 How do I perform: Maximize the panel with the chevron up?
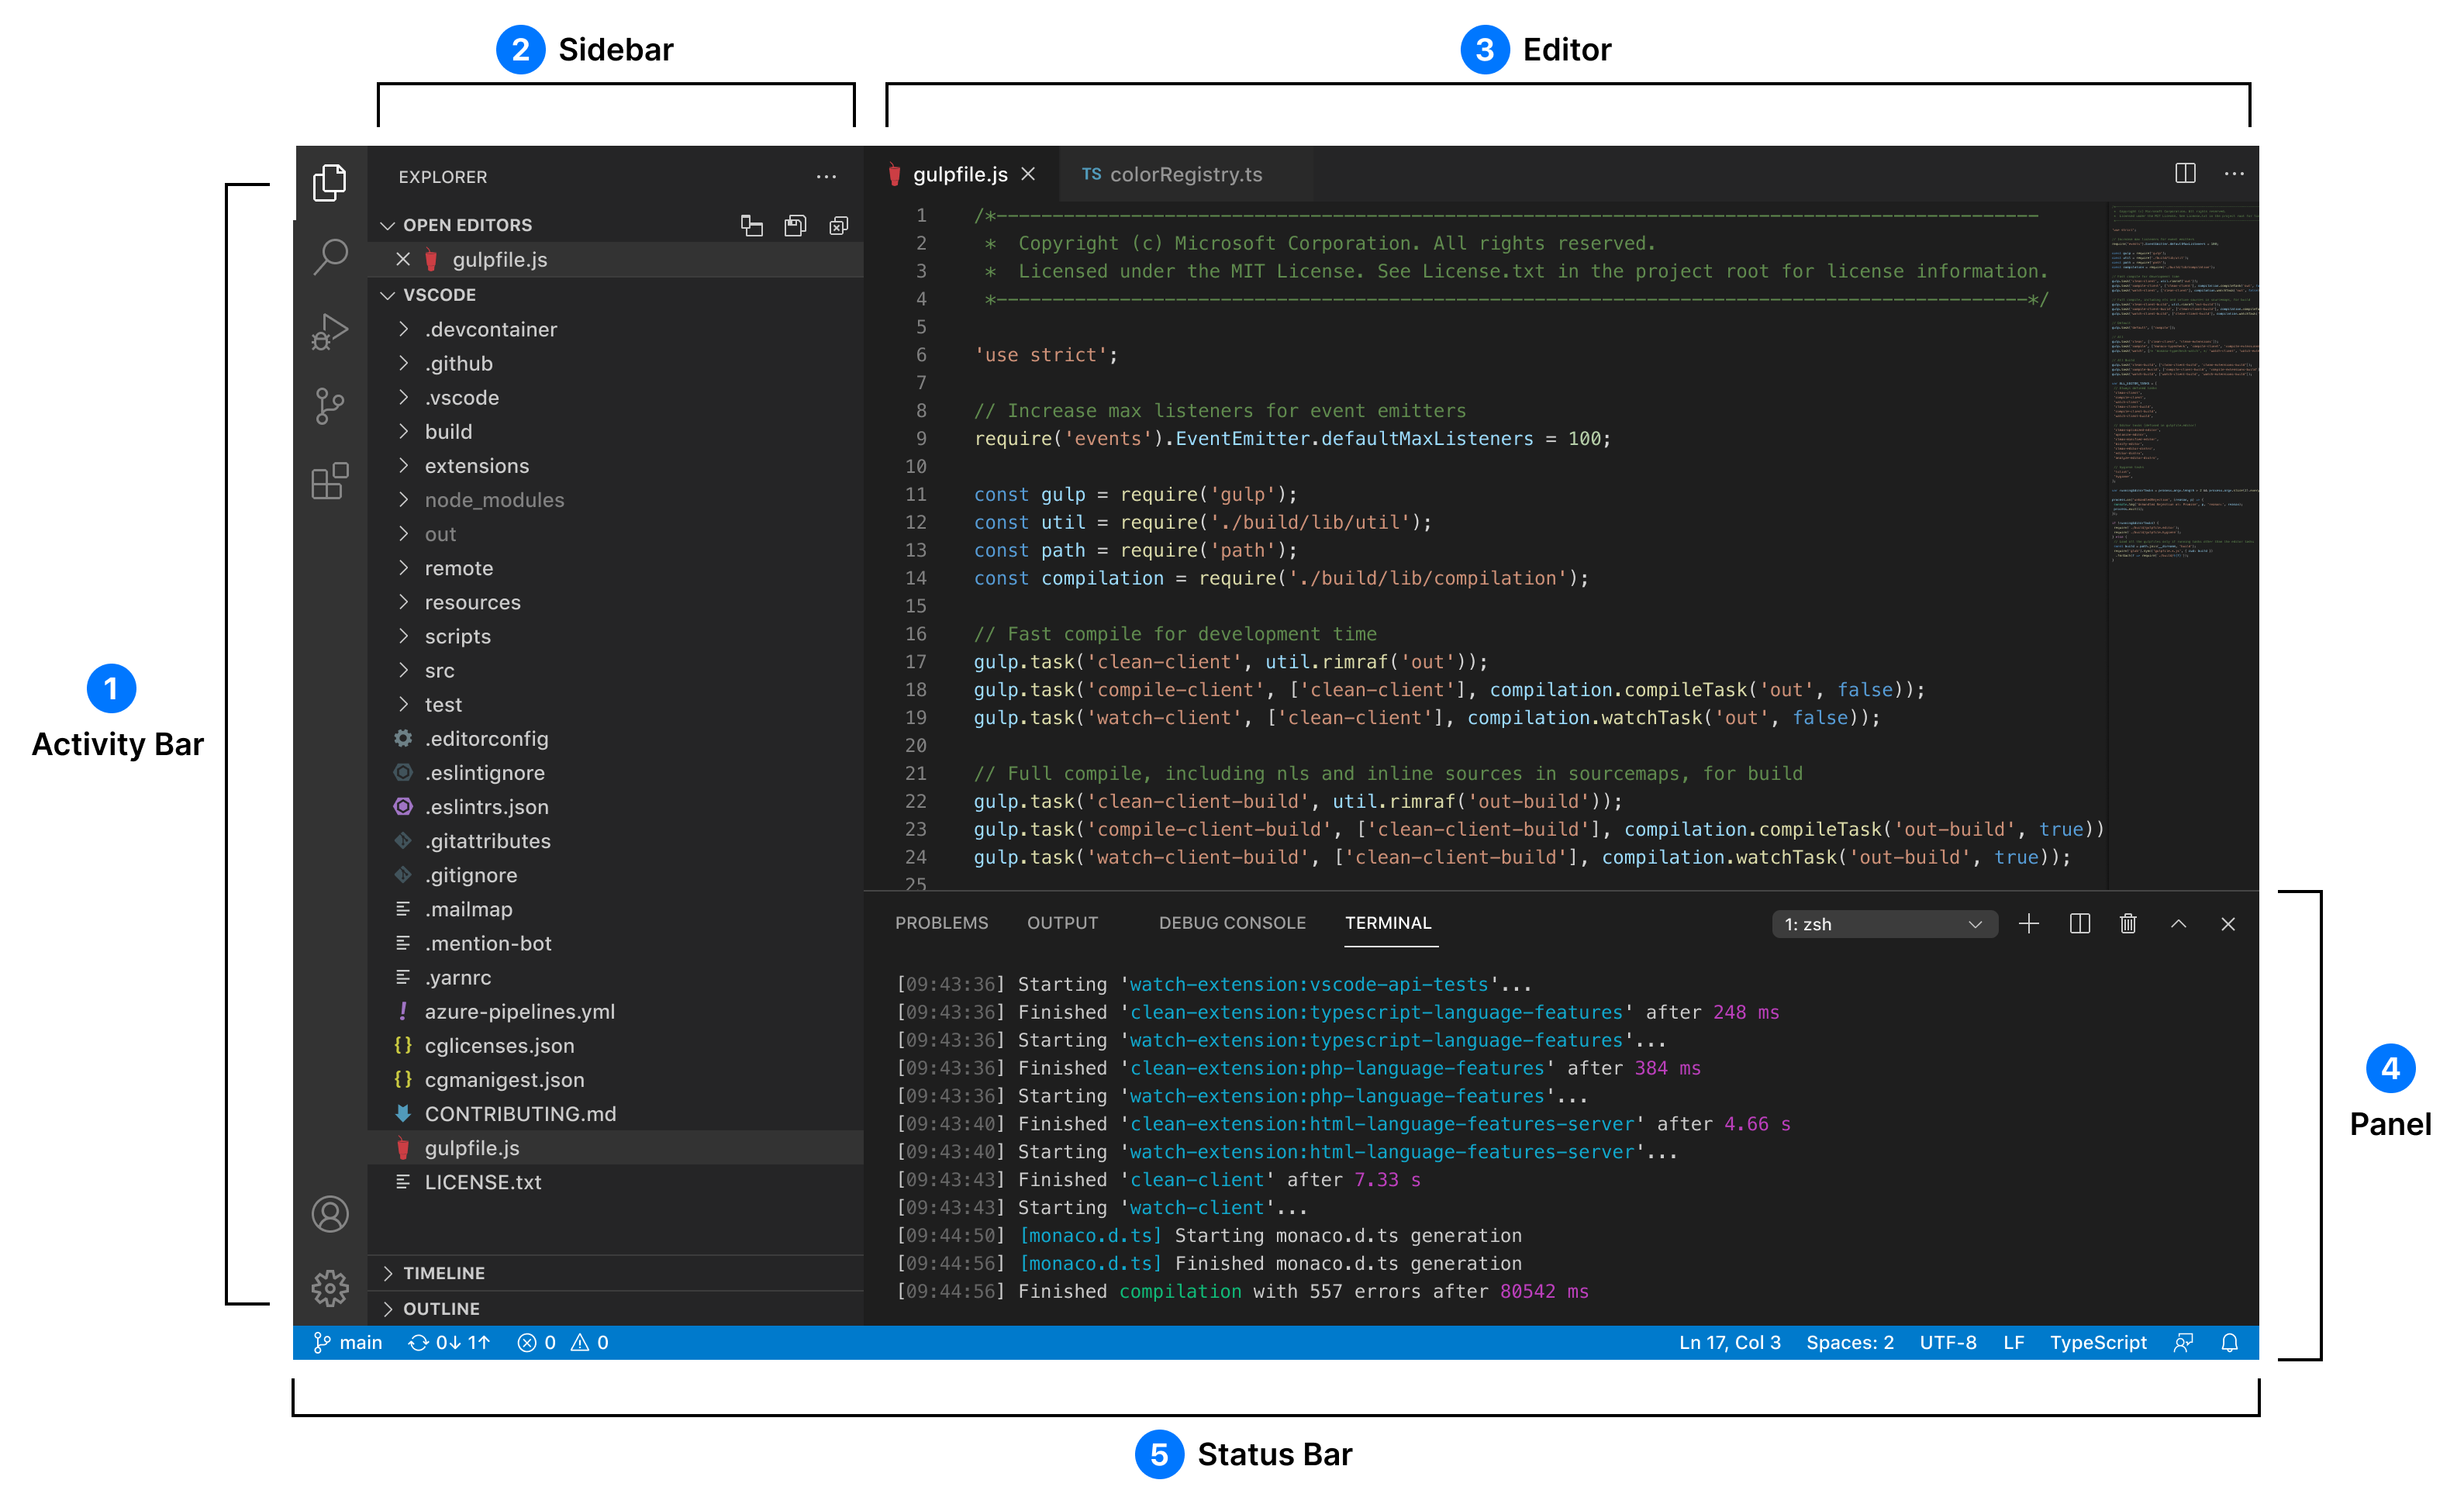coord(2178,924)
